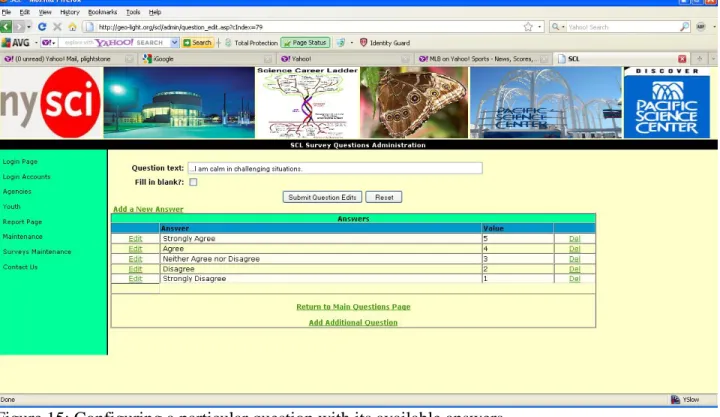This screenshot has height=417, width=720.
Task: Select the value 3 cell
Action: pyautogui.click(x=518, y=259)
